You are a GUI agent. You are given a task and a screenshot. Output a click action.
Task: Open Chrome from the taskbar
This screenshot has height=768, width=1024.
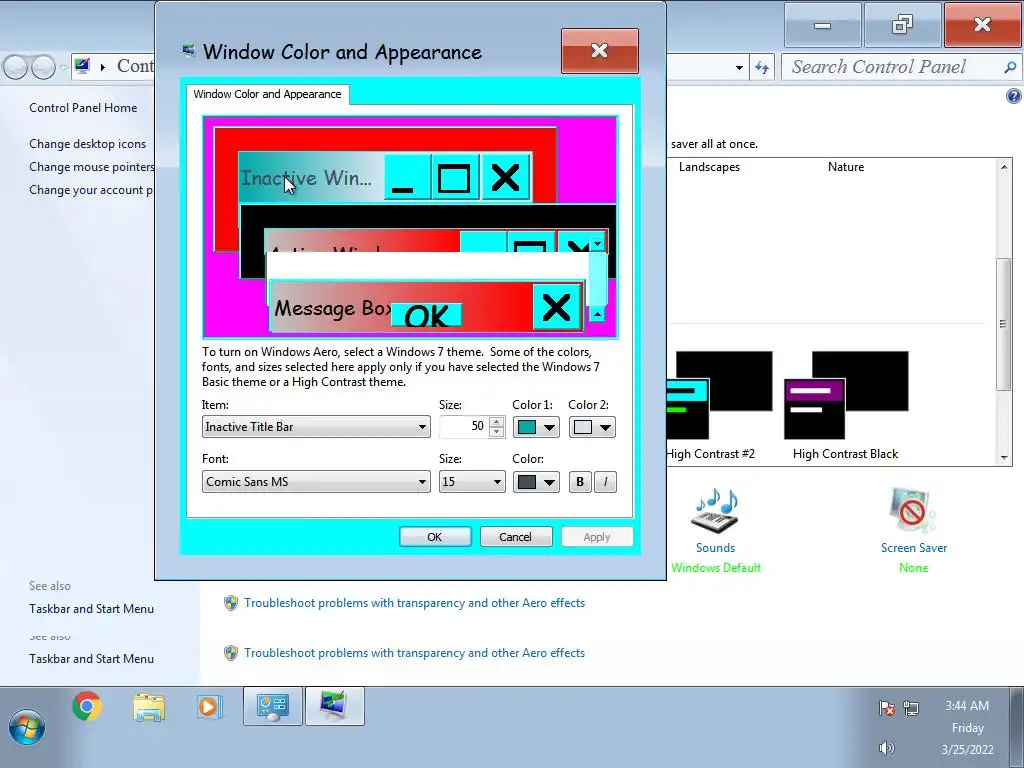point(87,706)
